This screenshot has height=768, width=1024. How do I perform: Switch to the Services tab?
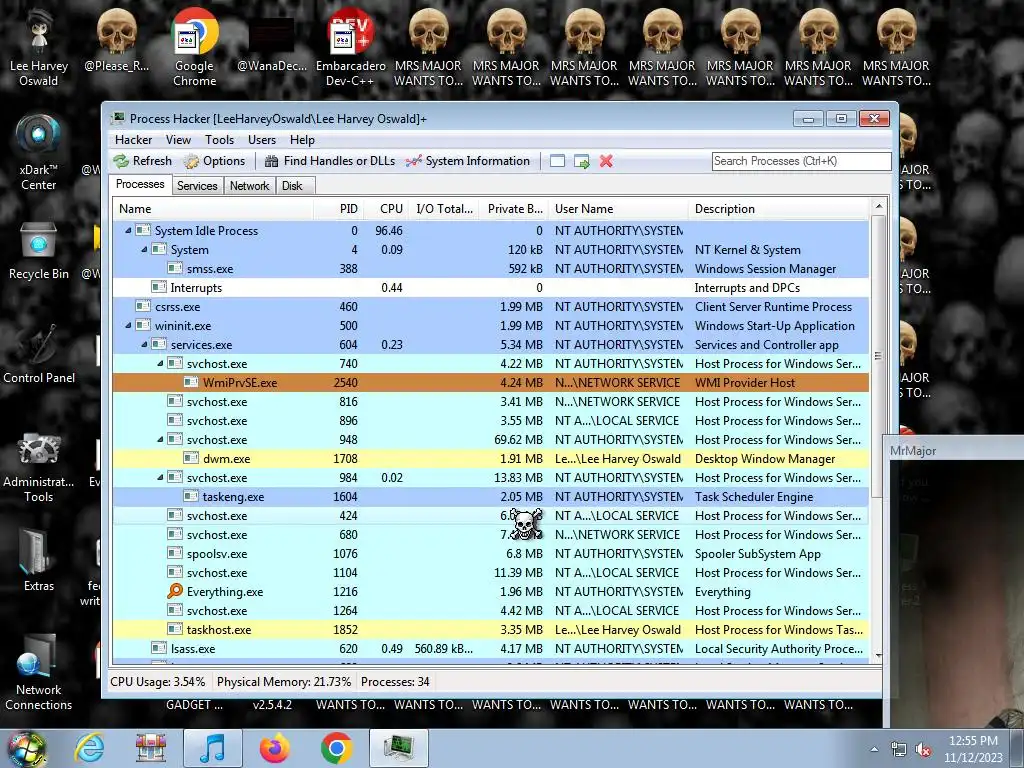pyautogui.click(x=197, y=185)
